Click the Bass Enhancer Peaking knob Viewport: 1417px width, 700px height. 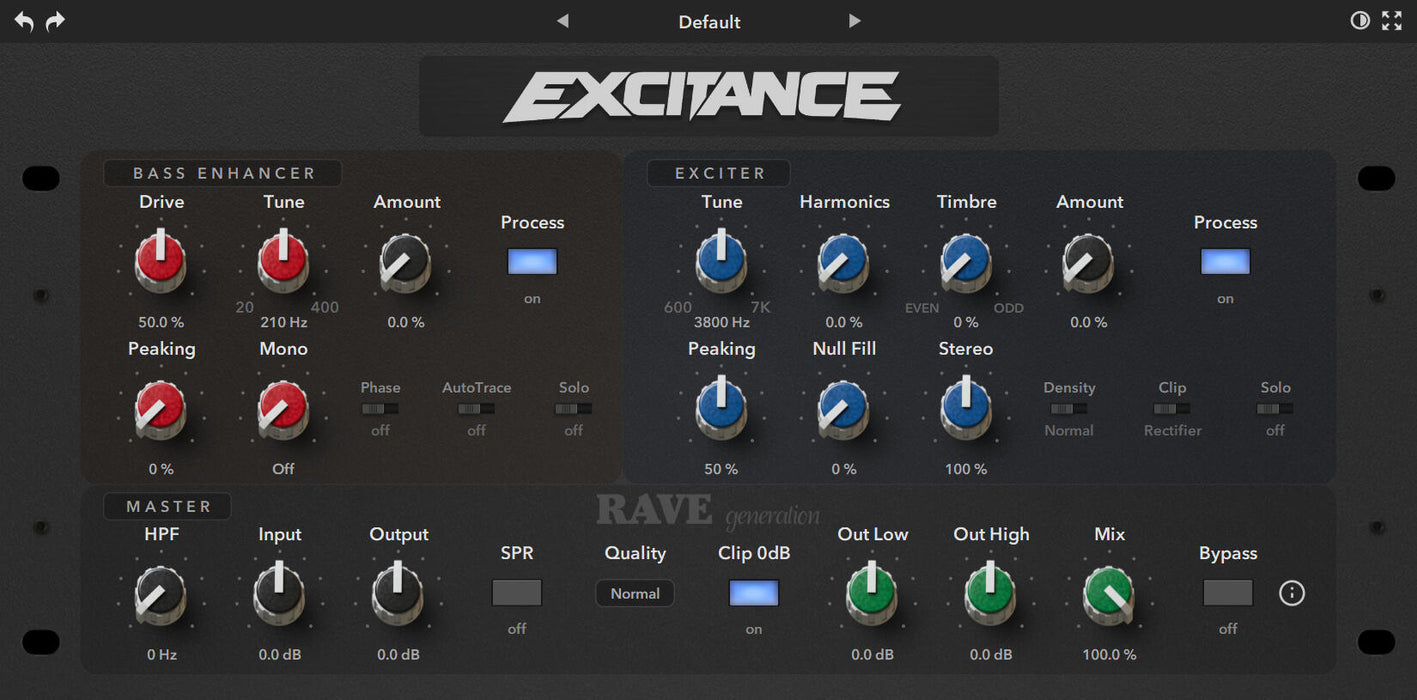[x=161, y=409]
